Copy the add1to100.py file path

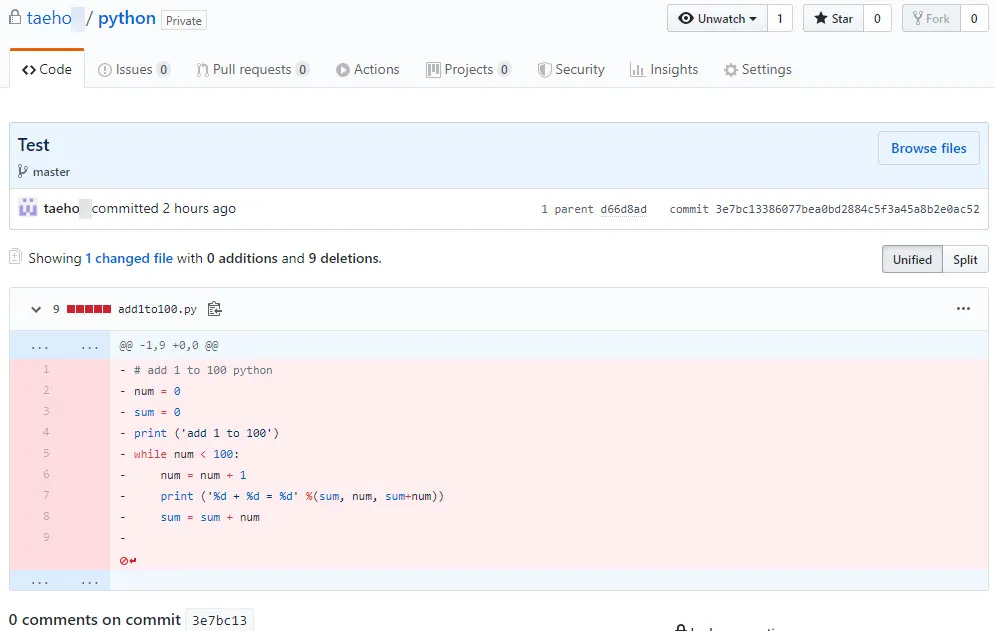click(214, 309)
